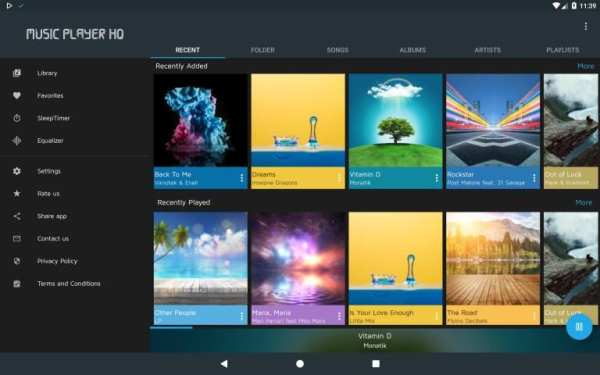Switch to the ALBUMS tab
600x375 pixels.
pos(412,50)
